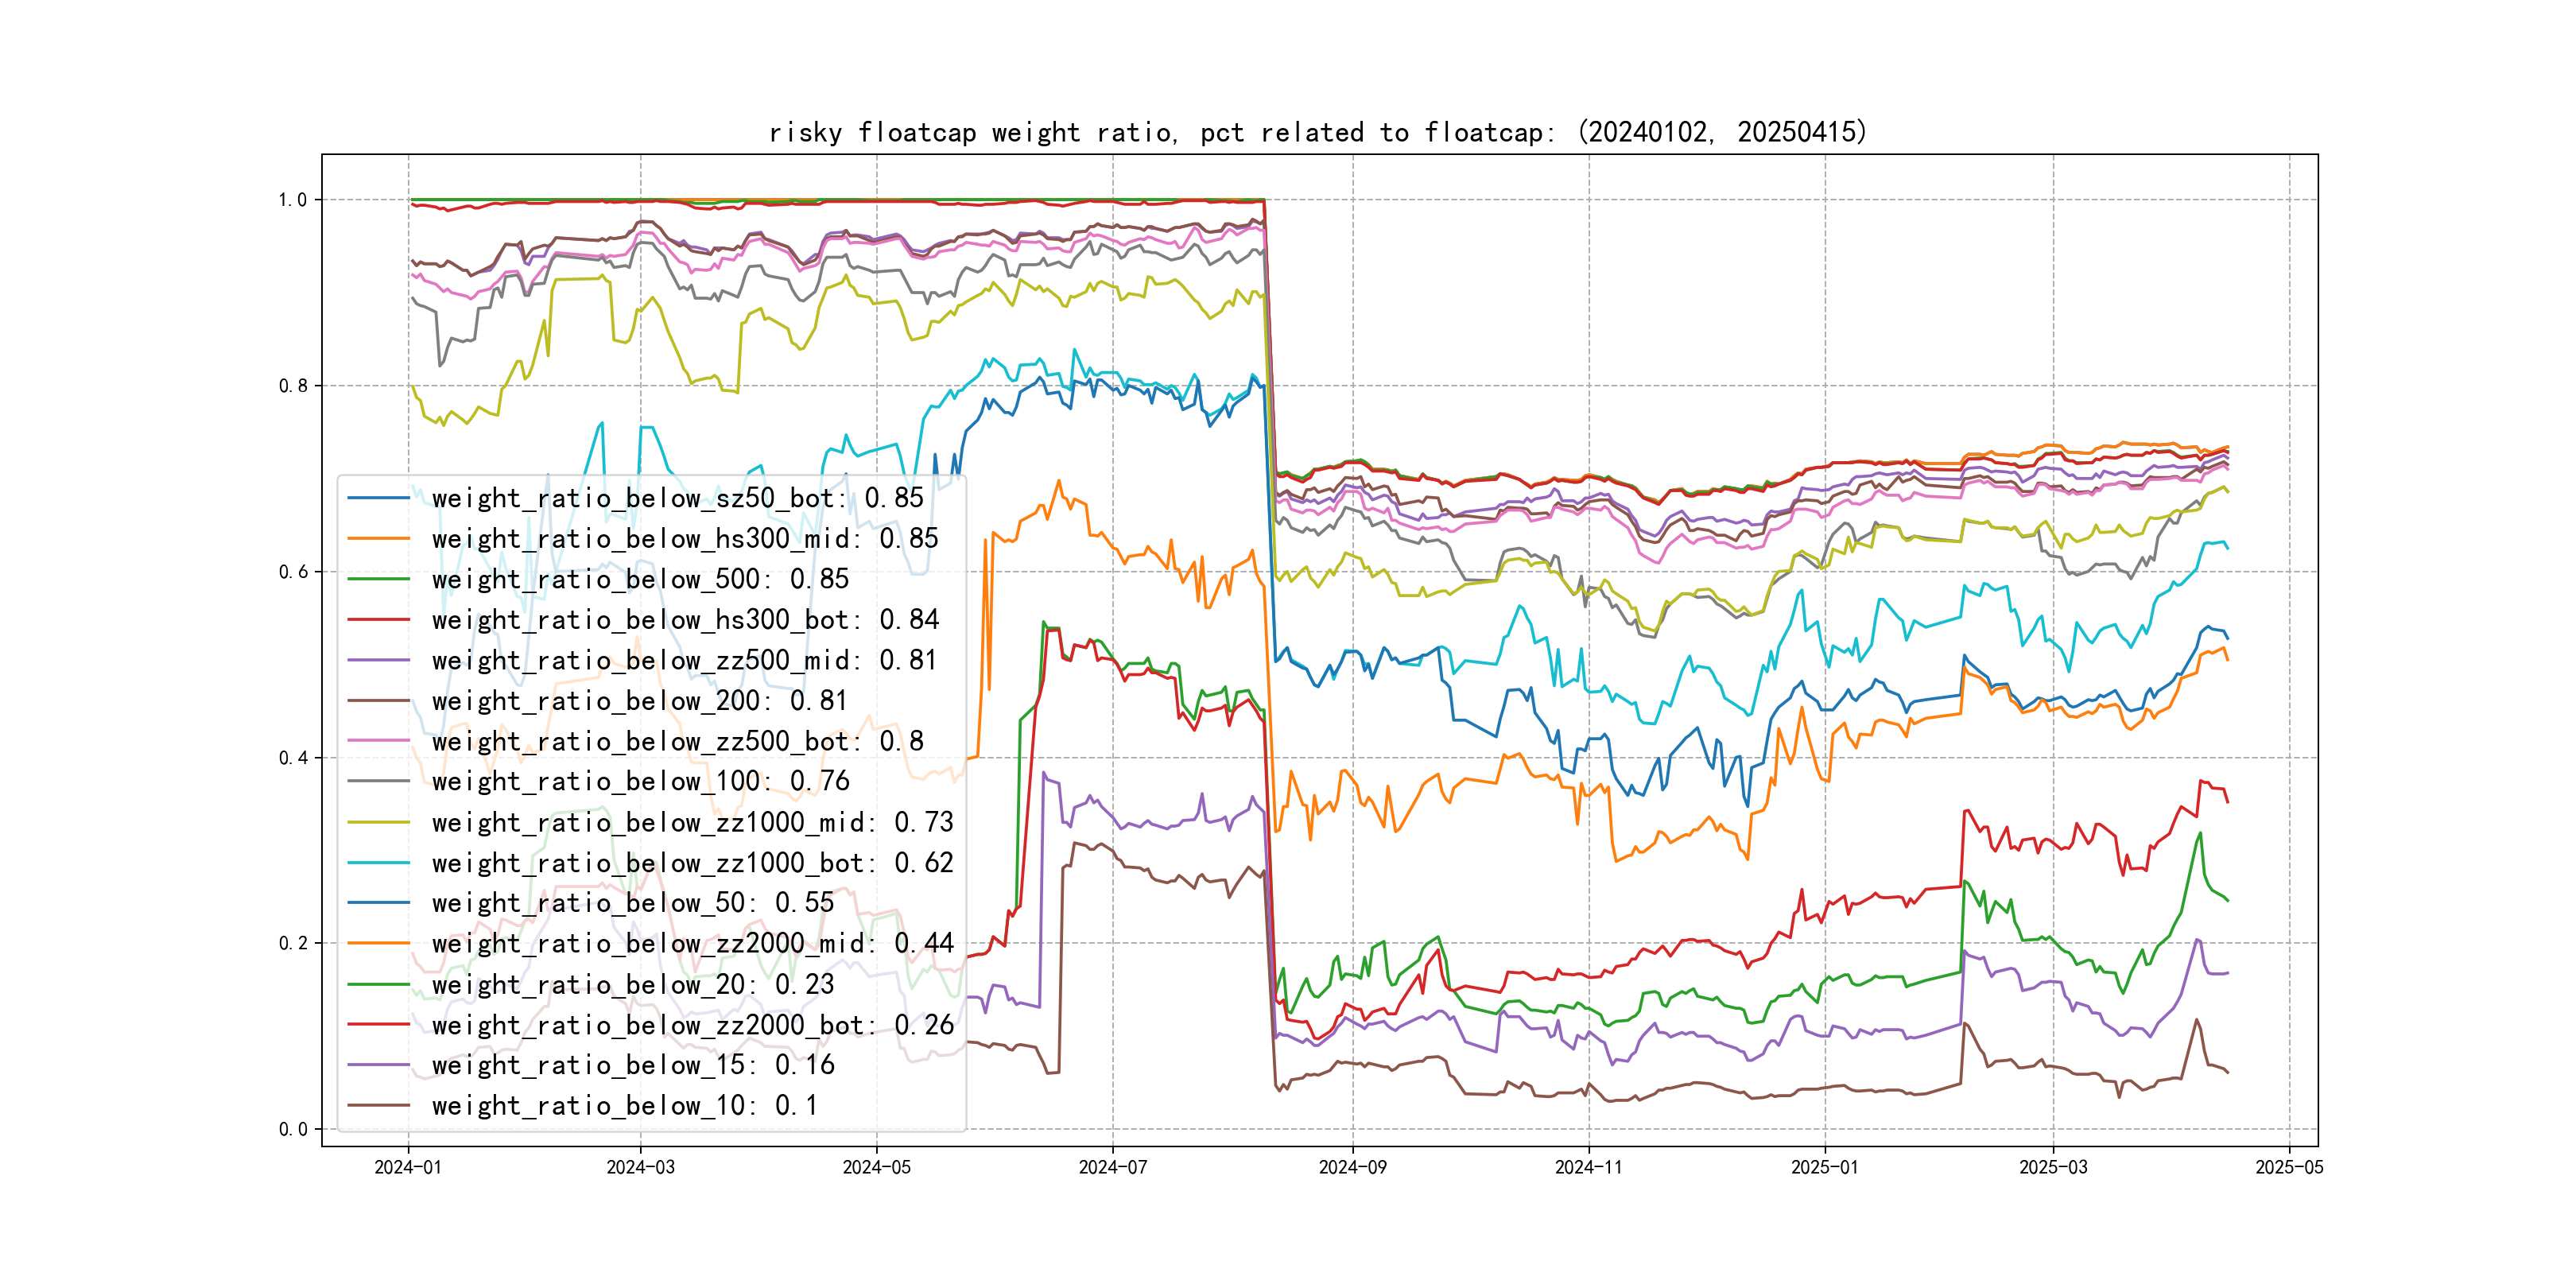This screenshot has width=2576, height=1288.
Task: Click the 0.0 y-axis tick label
Action: point(292,1130)
